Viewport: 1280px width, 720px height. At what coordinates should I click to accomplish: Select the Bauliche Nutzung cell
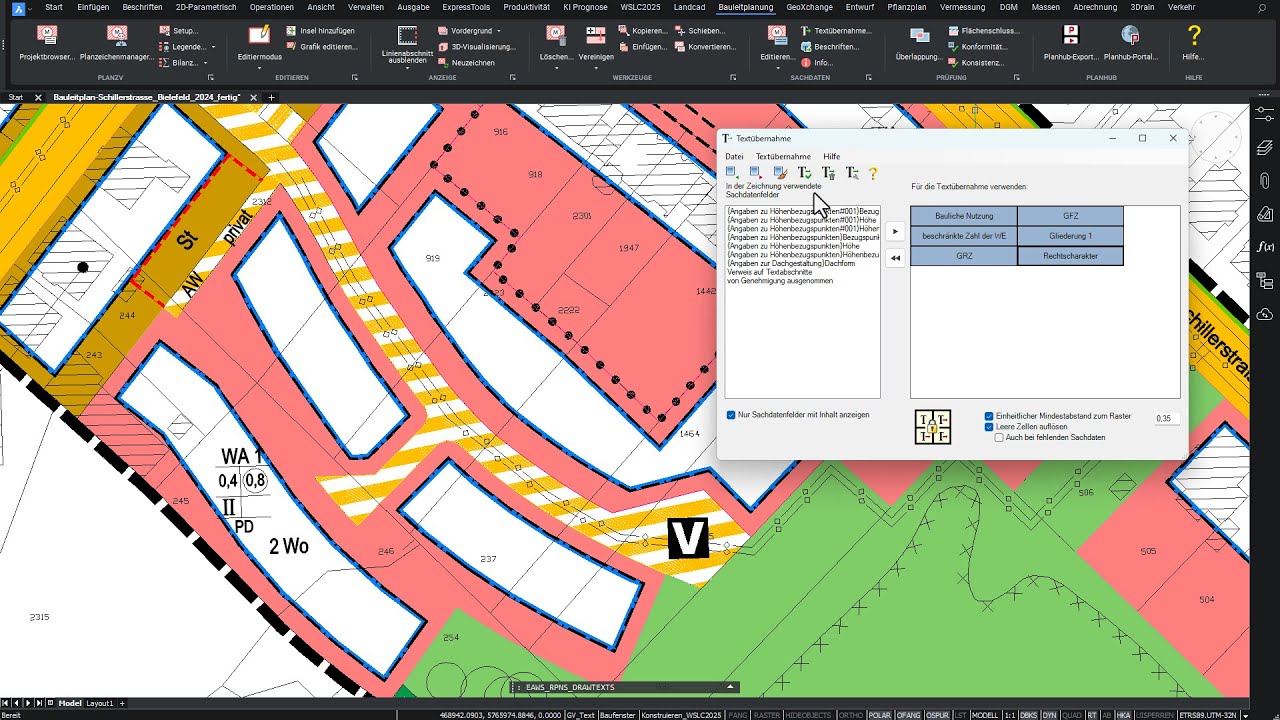[964, 216]
